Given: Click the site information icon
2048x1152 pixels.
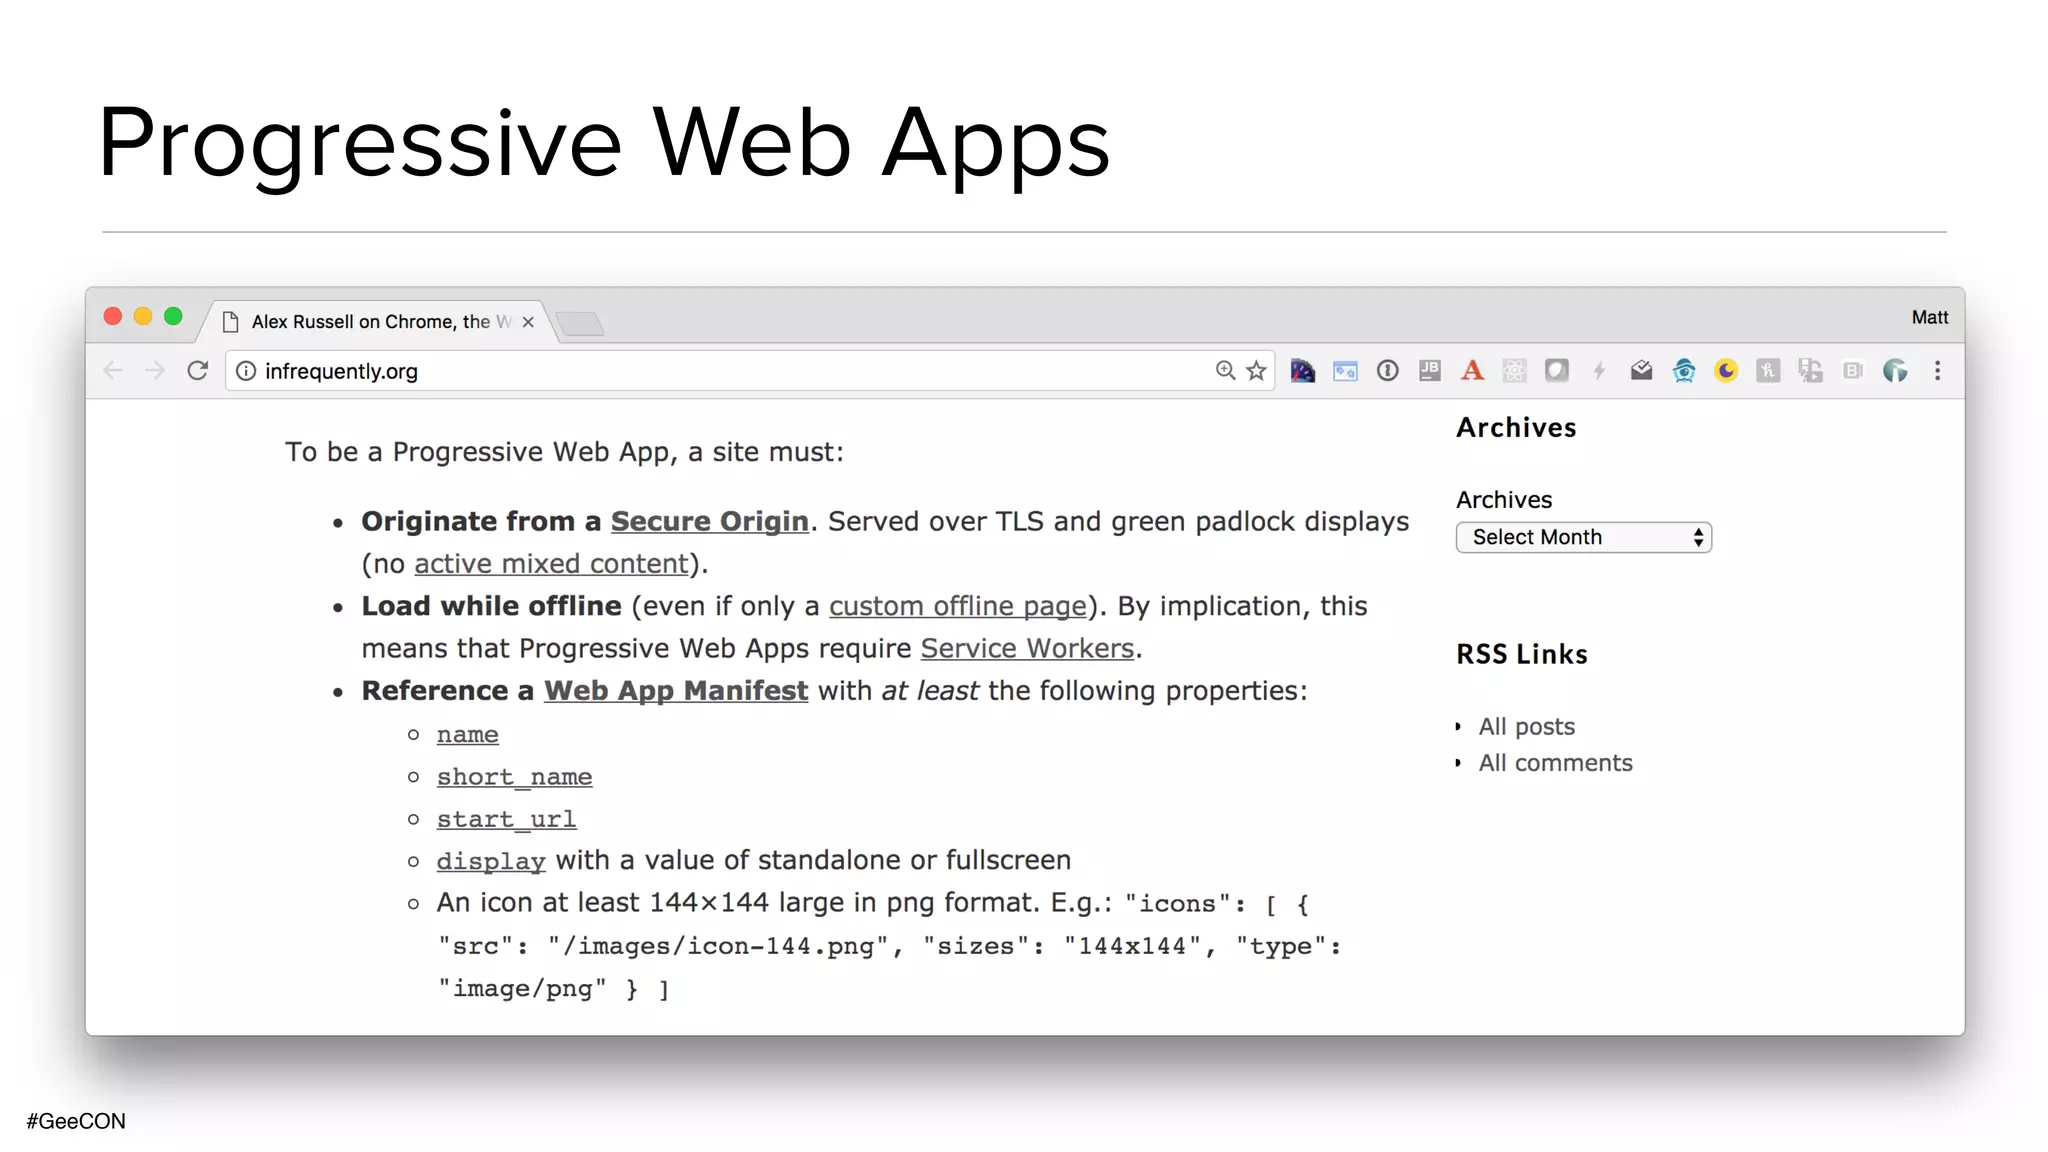Looking at the screenshot, I should click(x=246, y=371).
